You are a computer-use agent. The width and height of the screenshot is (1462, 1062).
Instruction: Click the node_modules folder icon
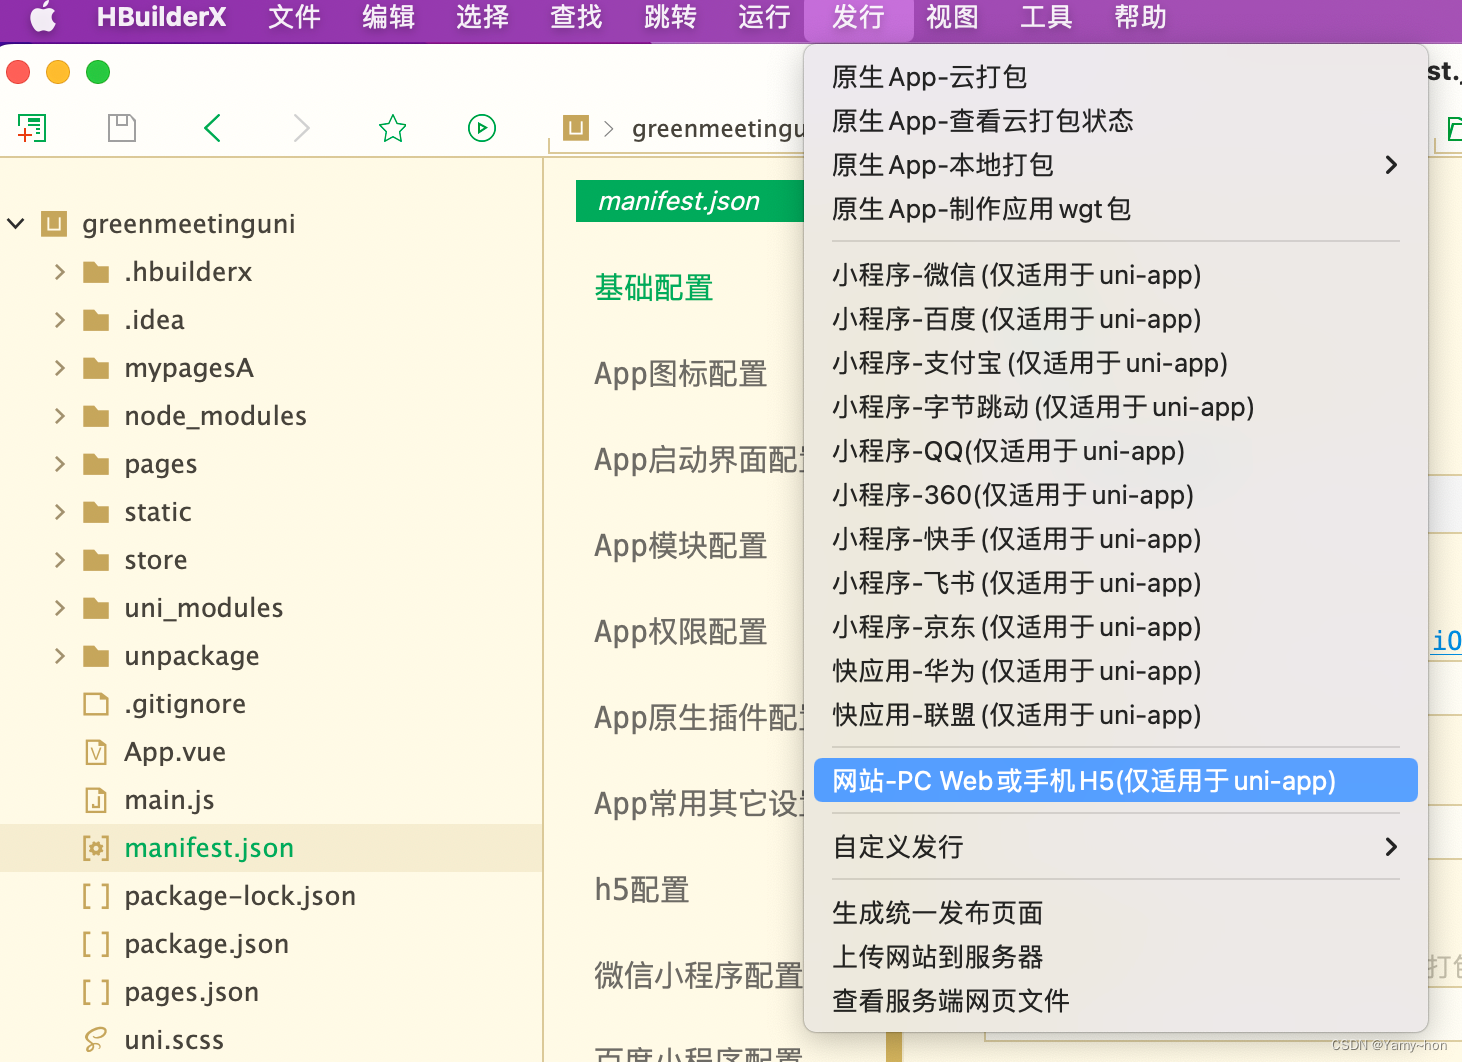(x=96, y=416)
